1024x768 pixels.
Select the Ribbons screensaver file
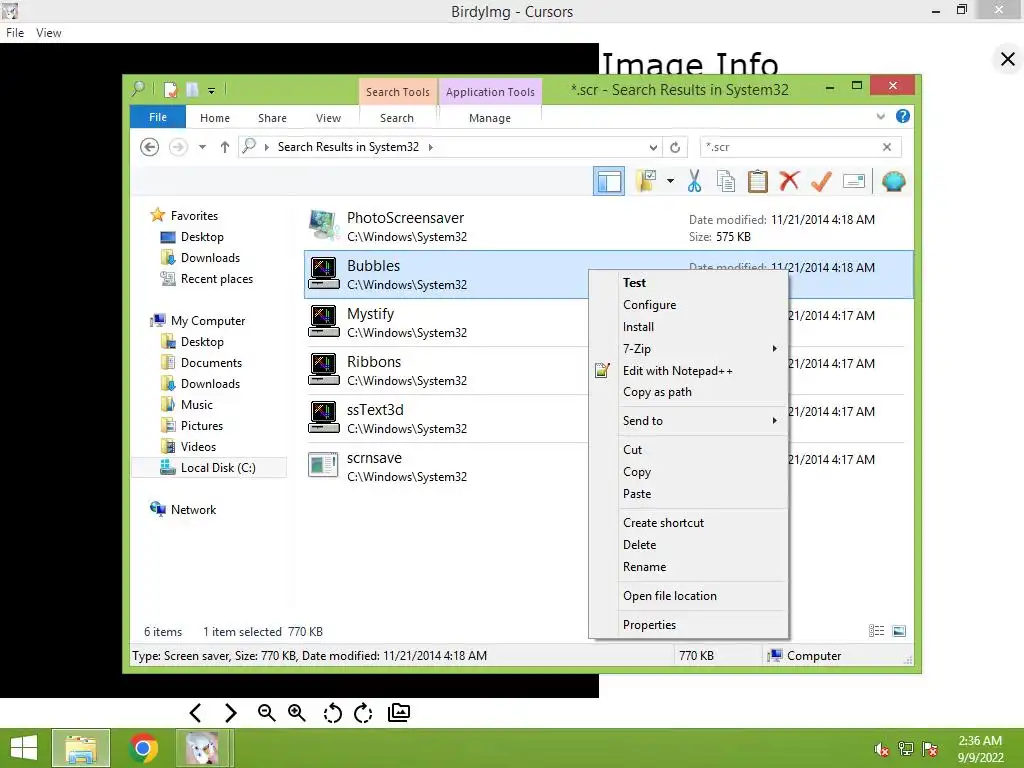click(x=447, y=370)
